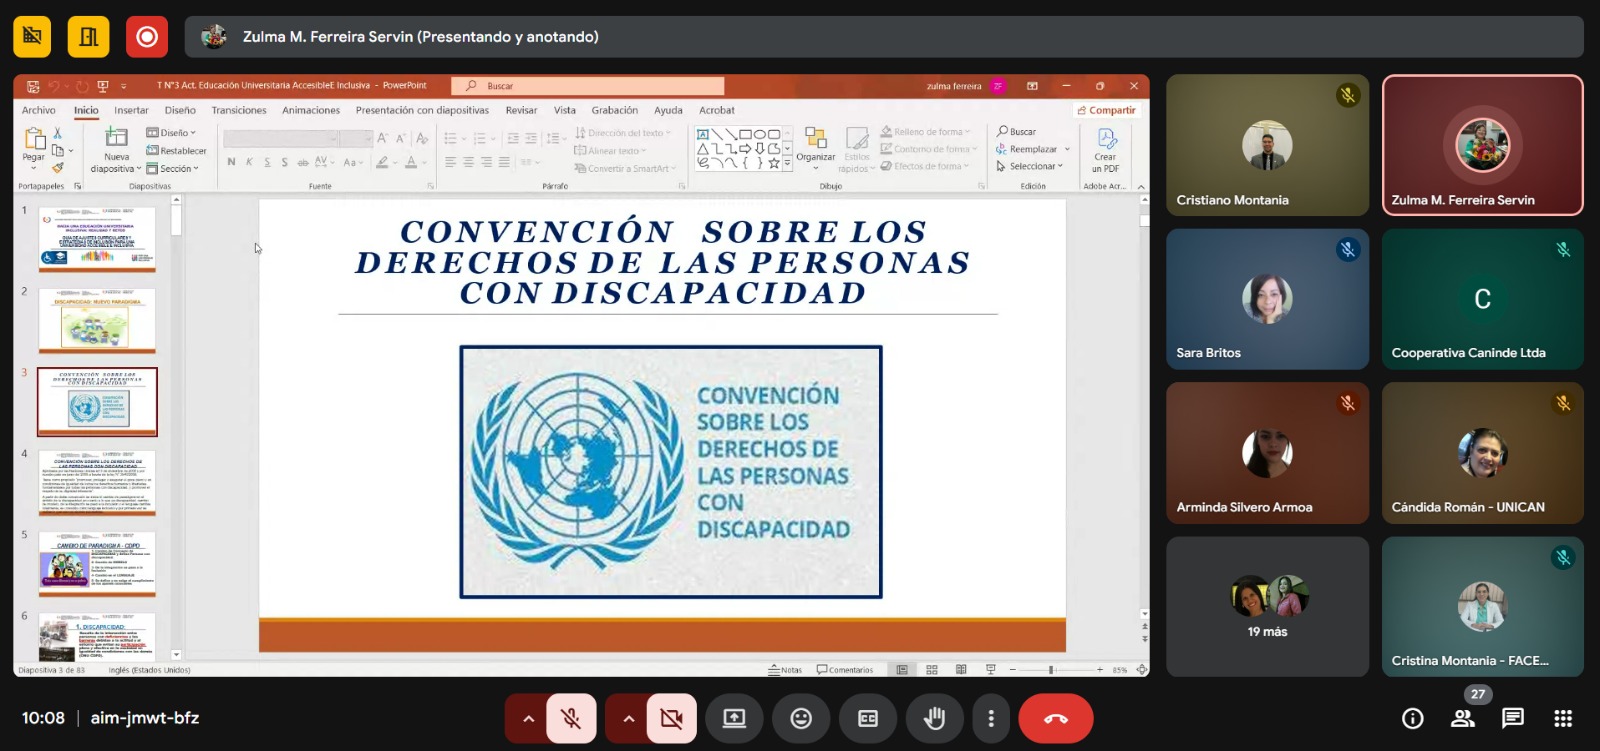1600x751 pixels.
Task: Click the red recording indicator icon
Action: (147, 37)
